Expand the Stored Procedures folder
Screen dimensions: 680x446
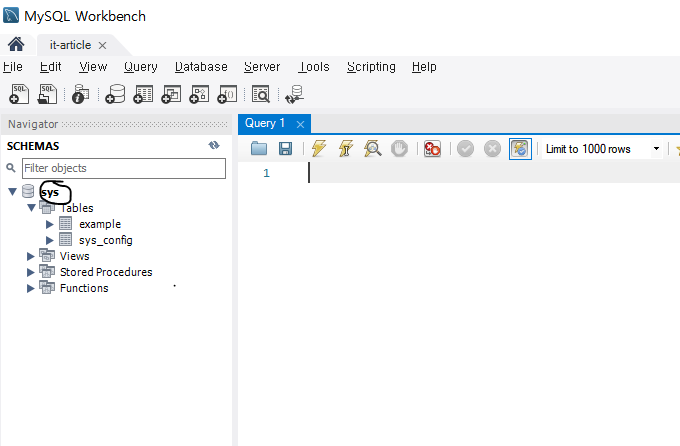[30, 272]
